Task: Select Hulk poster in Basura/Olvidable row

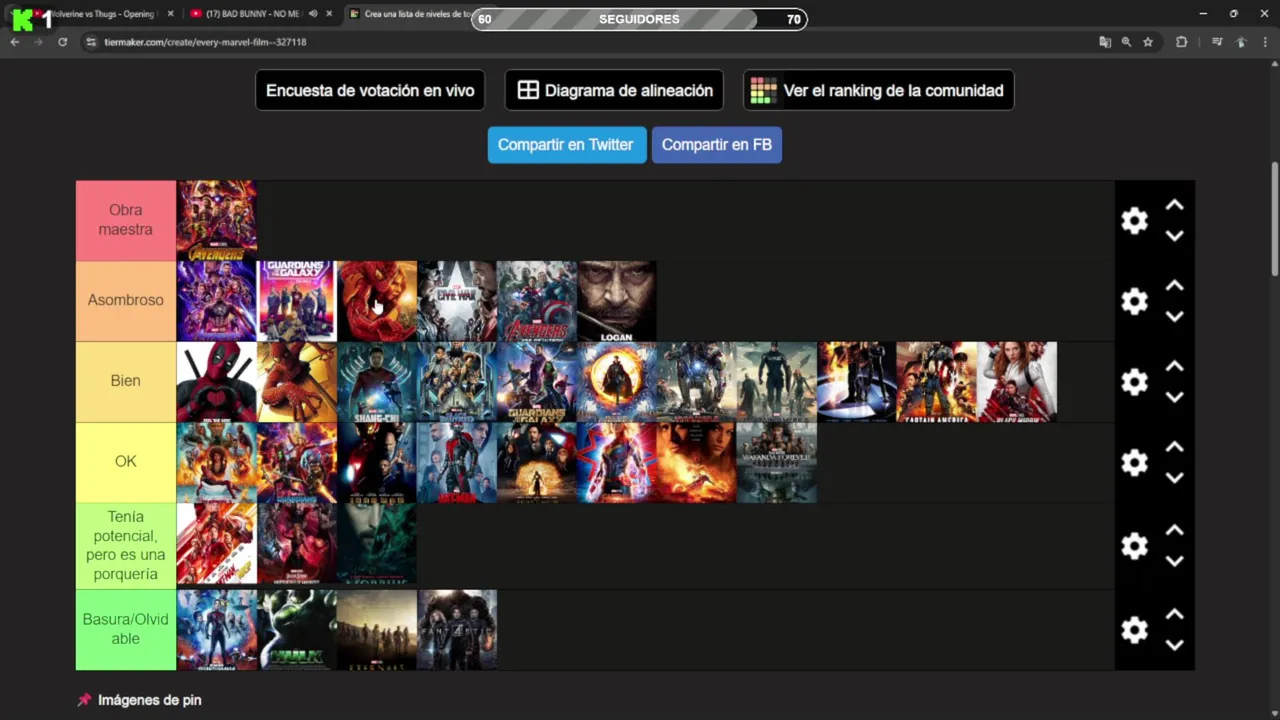Action: [297, 629]
